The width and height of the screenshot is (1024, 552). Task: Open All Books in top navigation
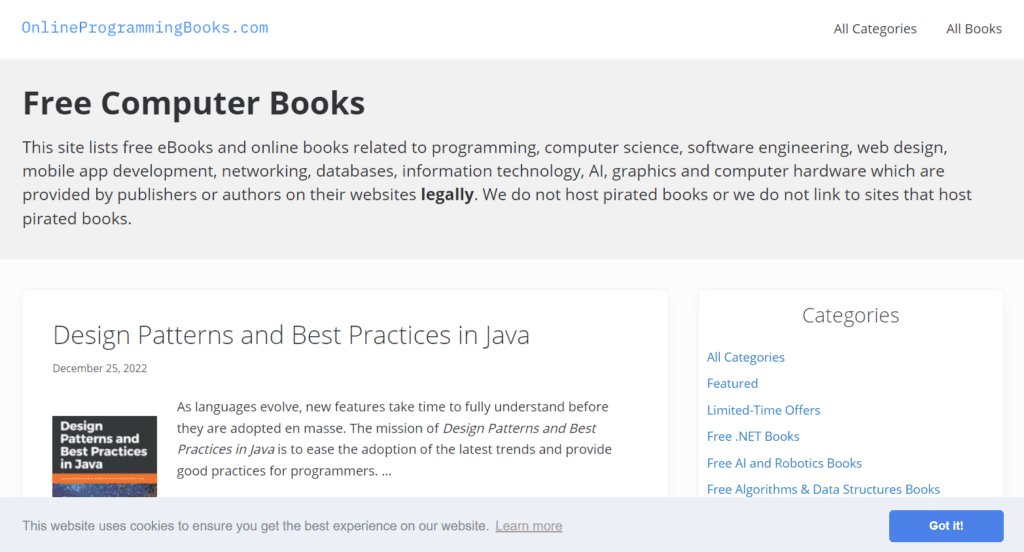pos(974,29)
